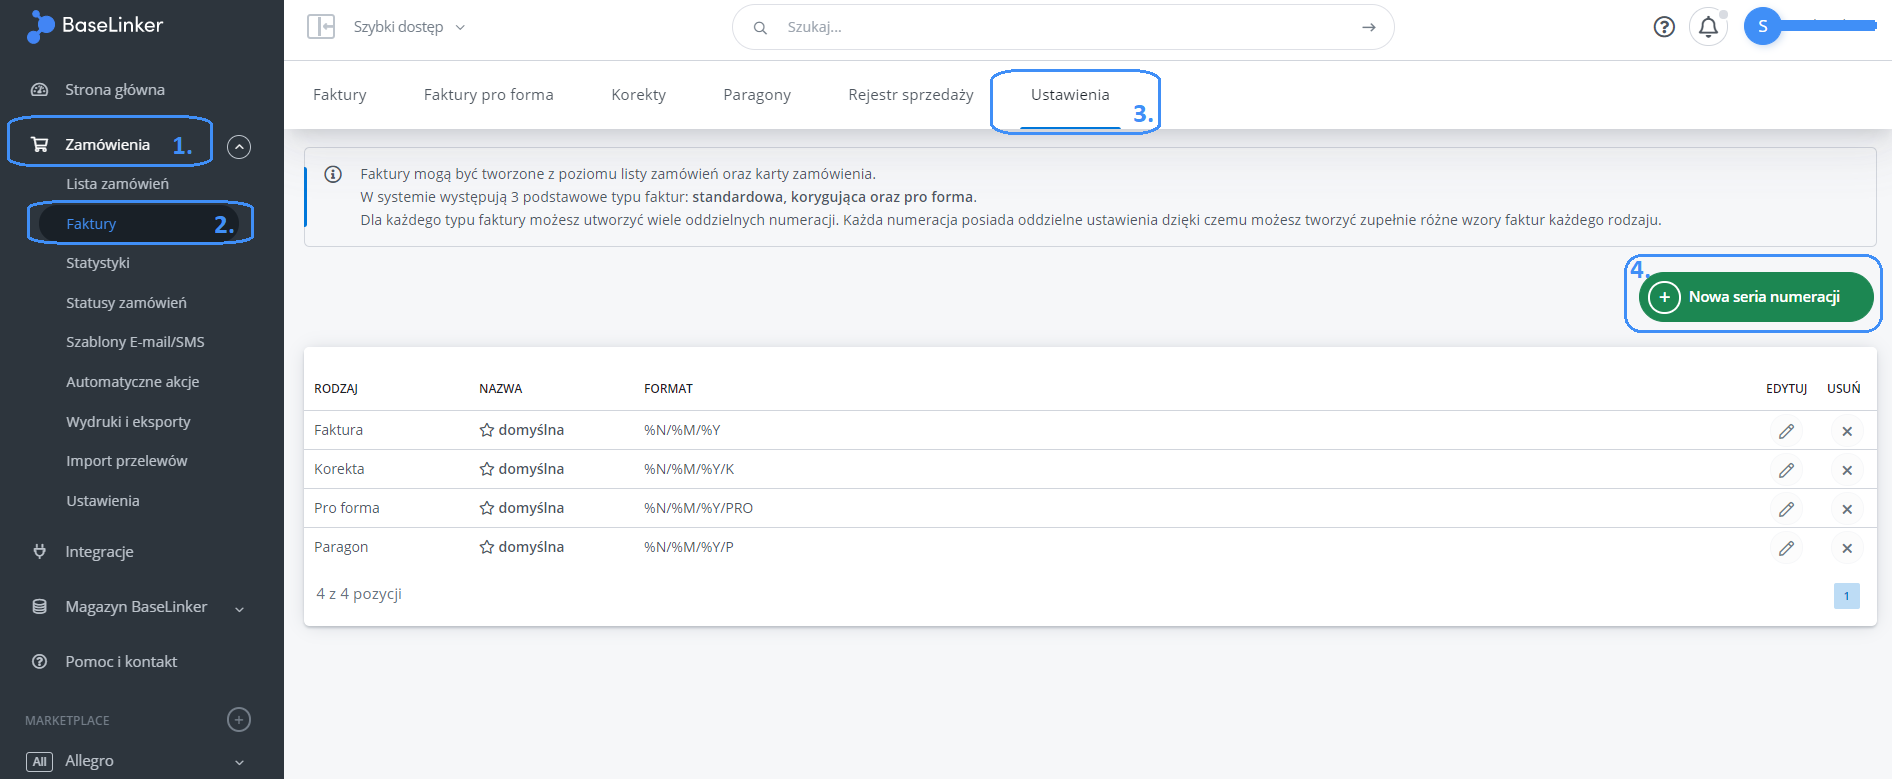Collapse the Zamówienia menu section
1892x779 pixels.
239,147
